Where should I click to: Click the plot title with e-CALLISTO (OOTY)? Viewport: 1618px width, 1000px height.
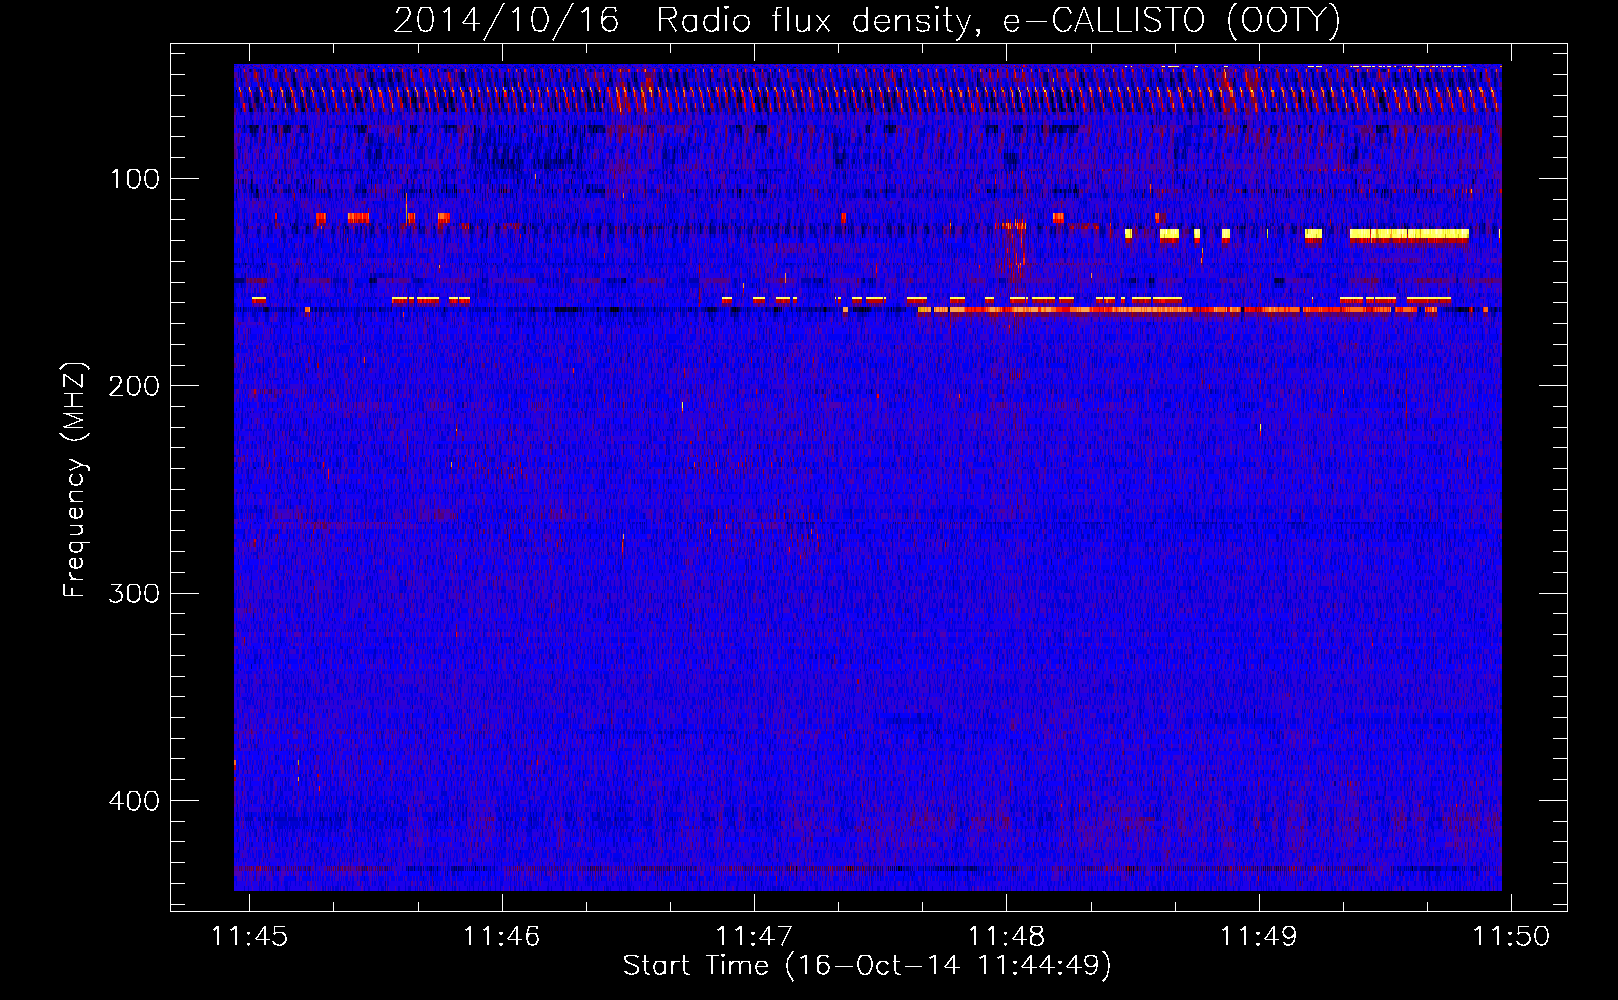[x=867, y=20]
